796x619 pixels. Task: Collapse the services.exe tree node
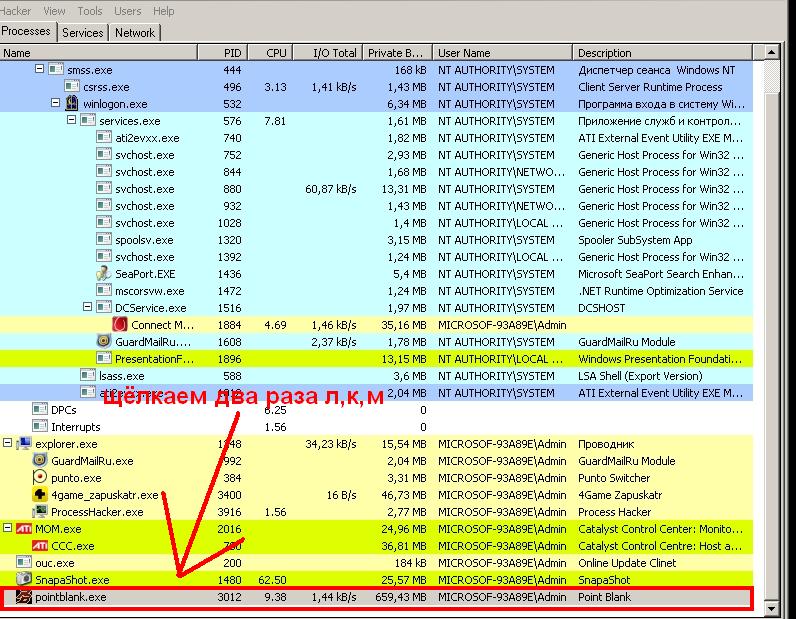tap(72, 120)
